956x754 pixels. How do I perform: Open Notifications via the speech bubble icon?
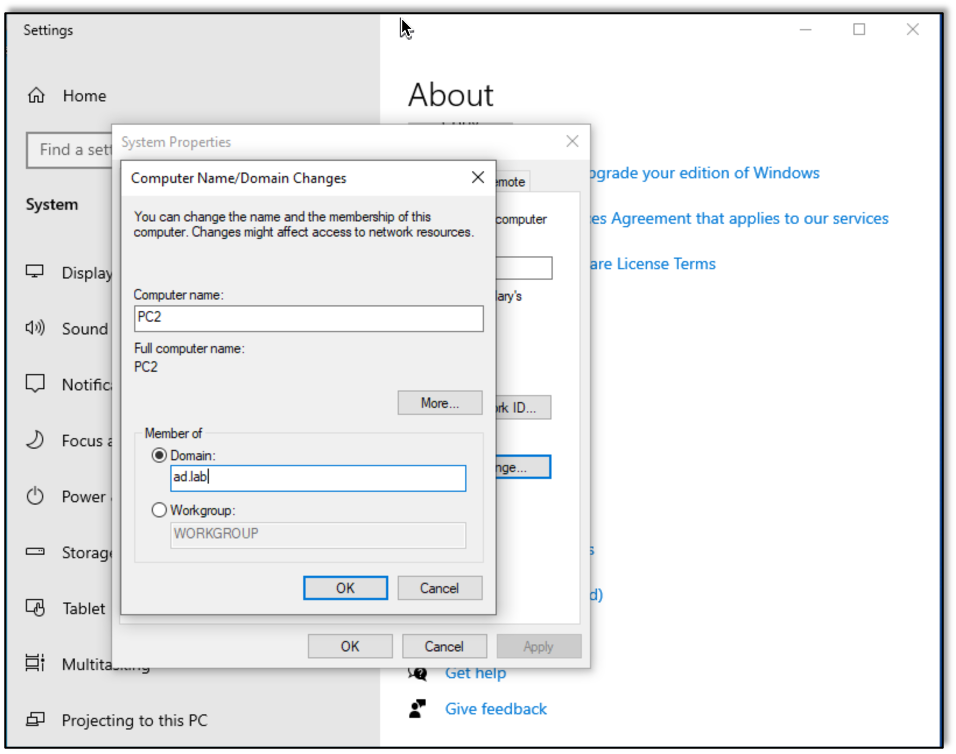click(x=35, y=384)
